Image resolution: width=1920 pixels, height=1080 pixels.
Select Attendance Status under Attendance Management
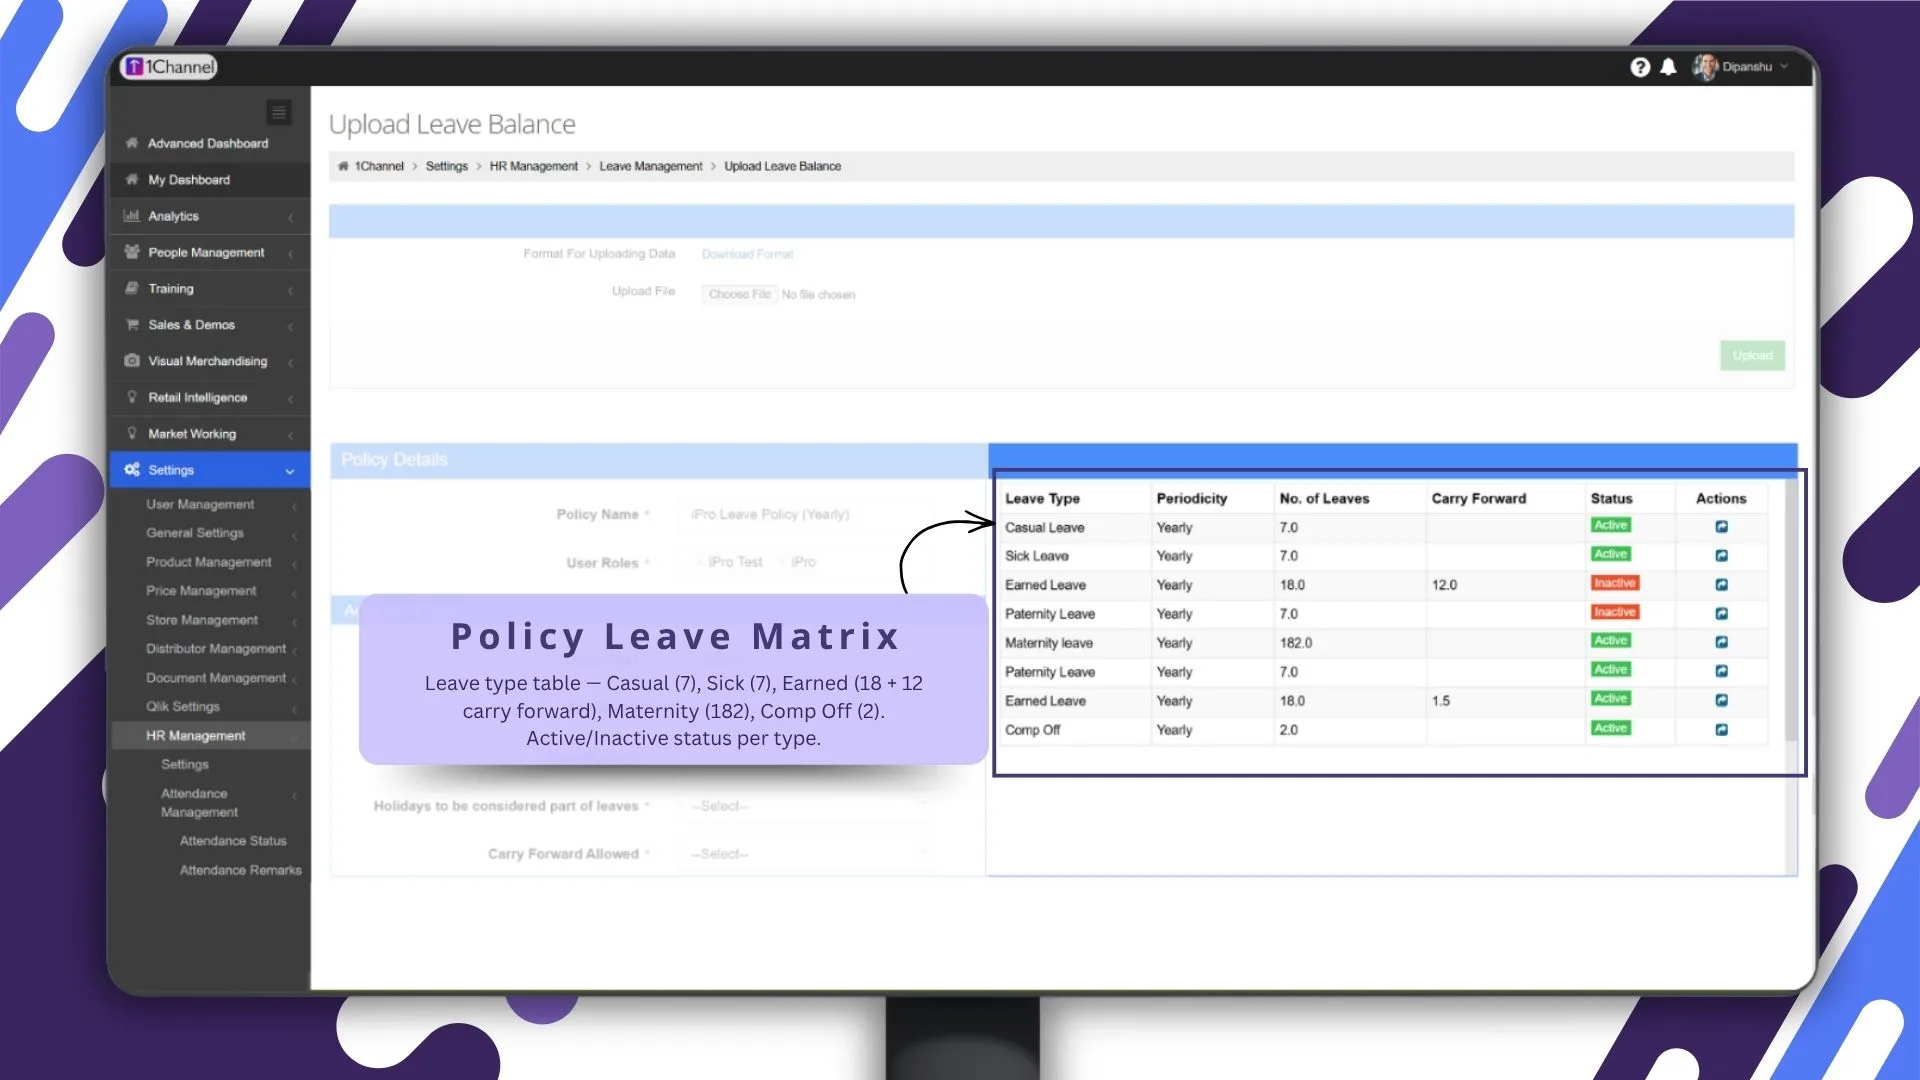233,840
